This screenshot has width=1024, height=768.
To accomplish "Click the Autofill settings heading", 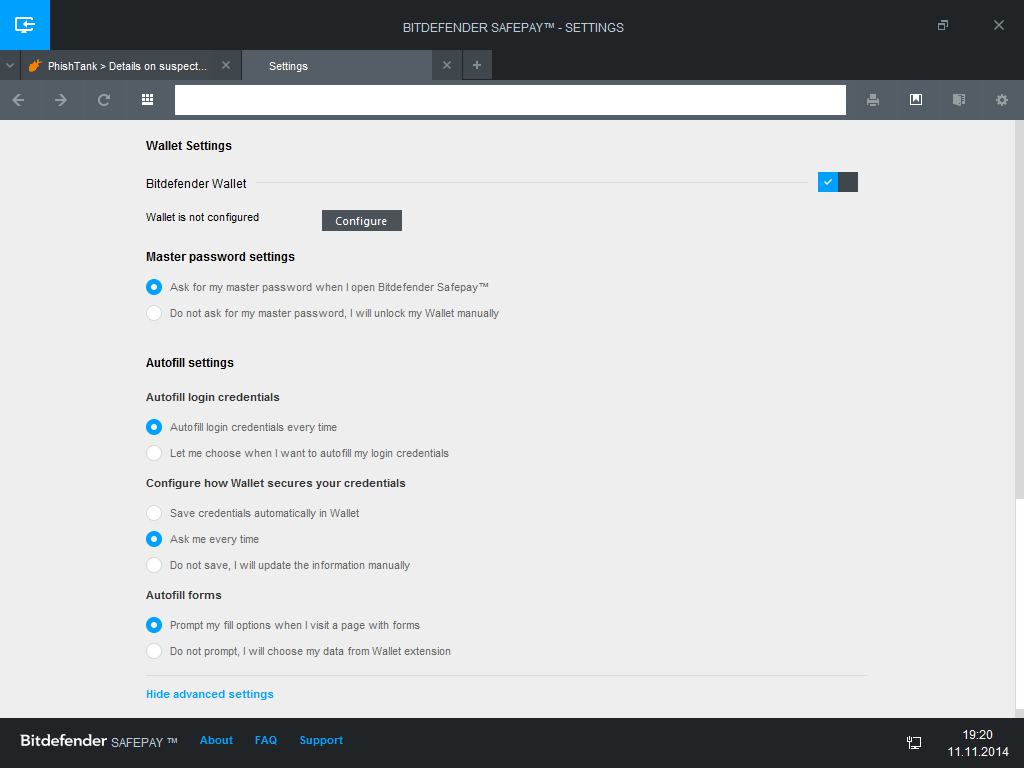I will coord(189,362).
